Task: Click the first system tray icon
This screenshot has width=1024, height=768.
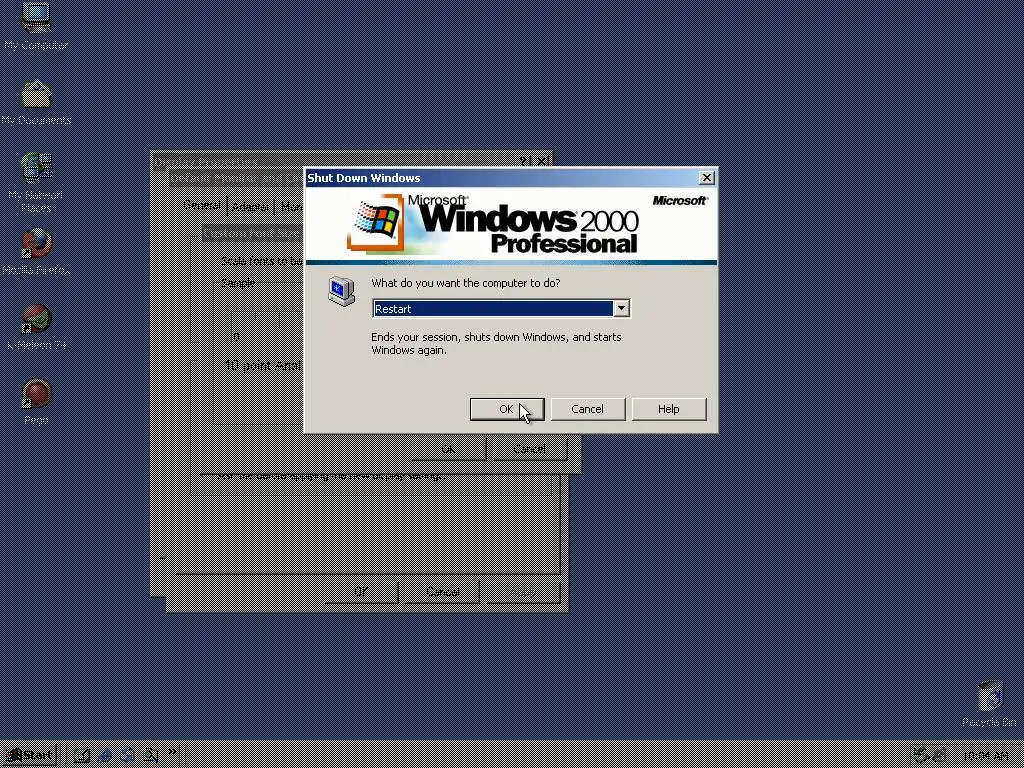Action: tap(921, 756)
